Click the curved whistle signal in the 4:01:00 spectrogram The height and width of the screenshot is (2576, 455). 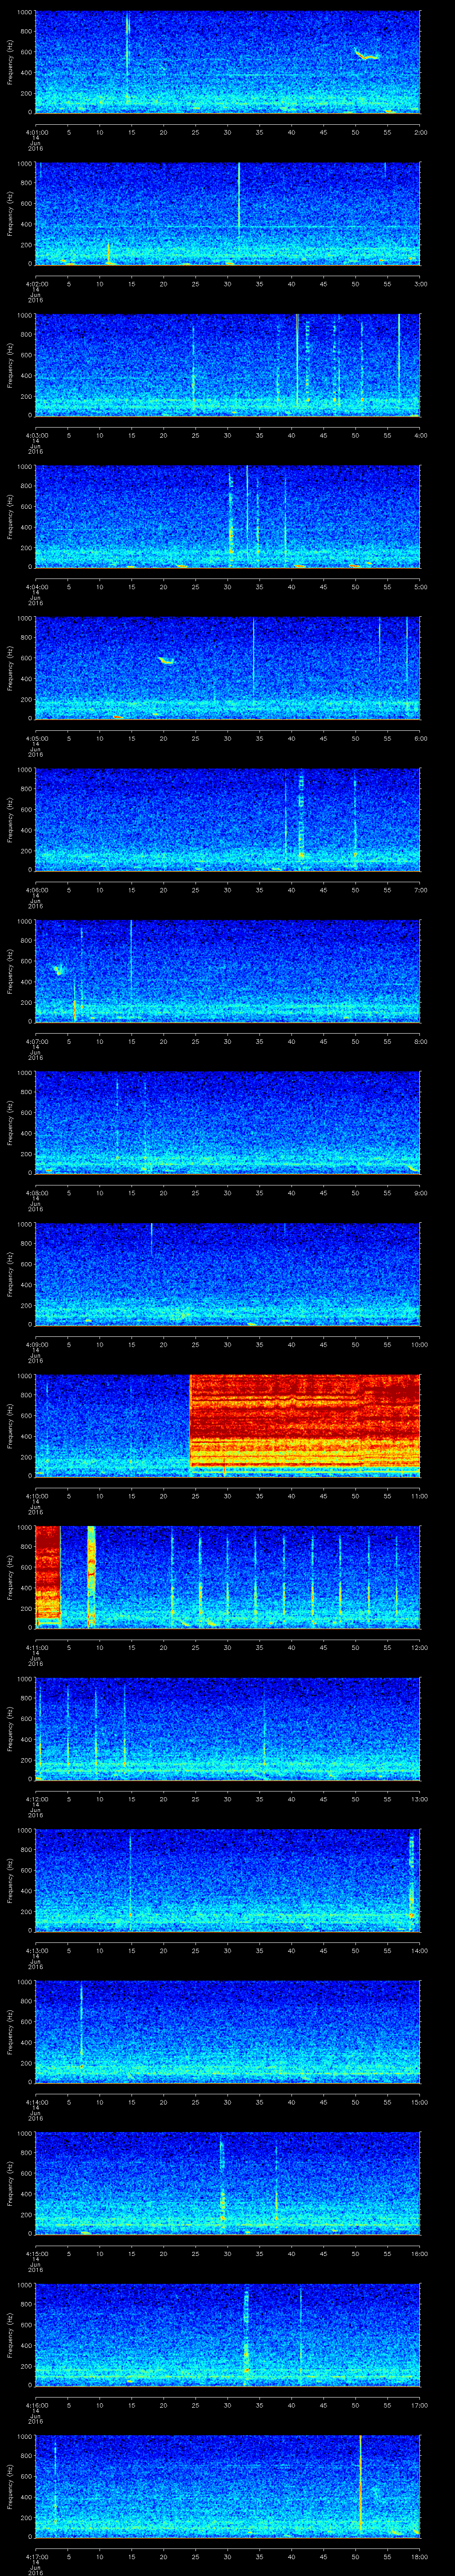click(x=366, y=56)
